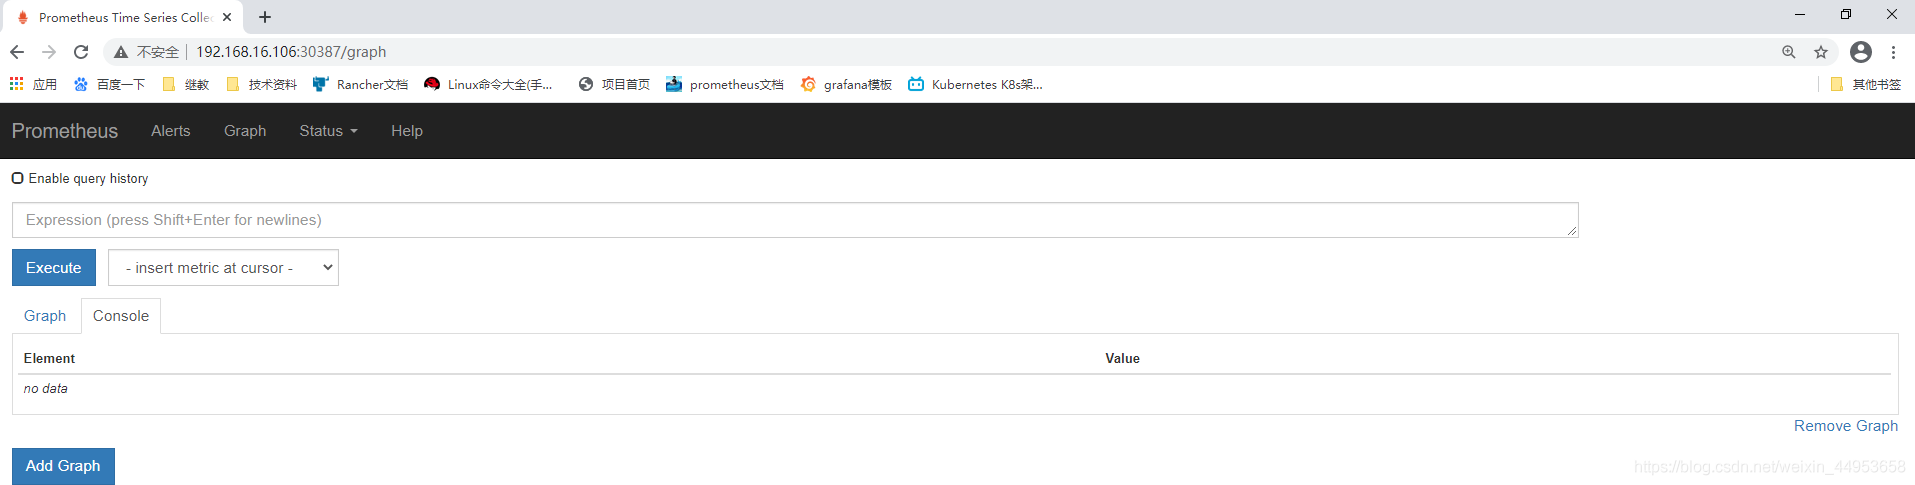The width and height of the screenshot is (1915, 485).
Task: Grab the expression box resize handle
Action: point(1572,231)
